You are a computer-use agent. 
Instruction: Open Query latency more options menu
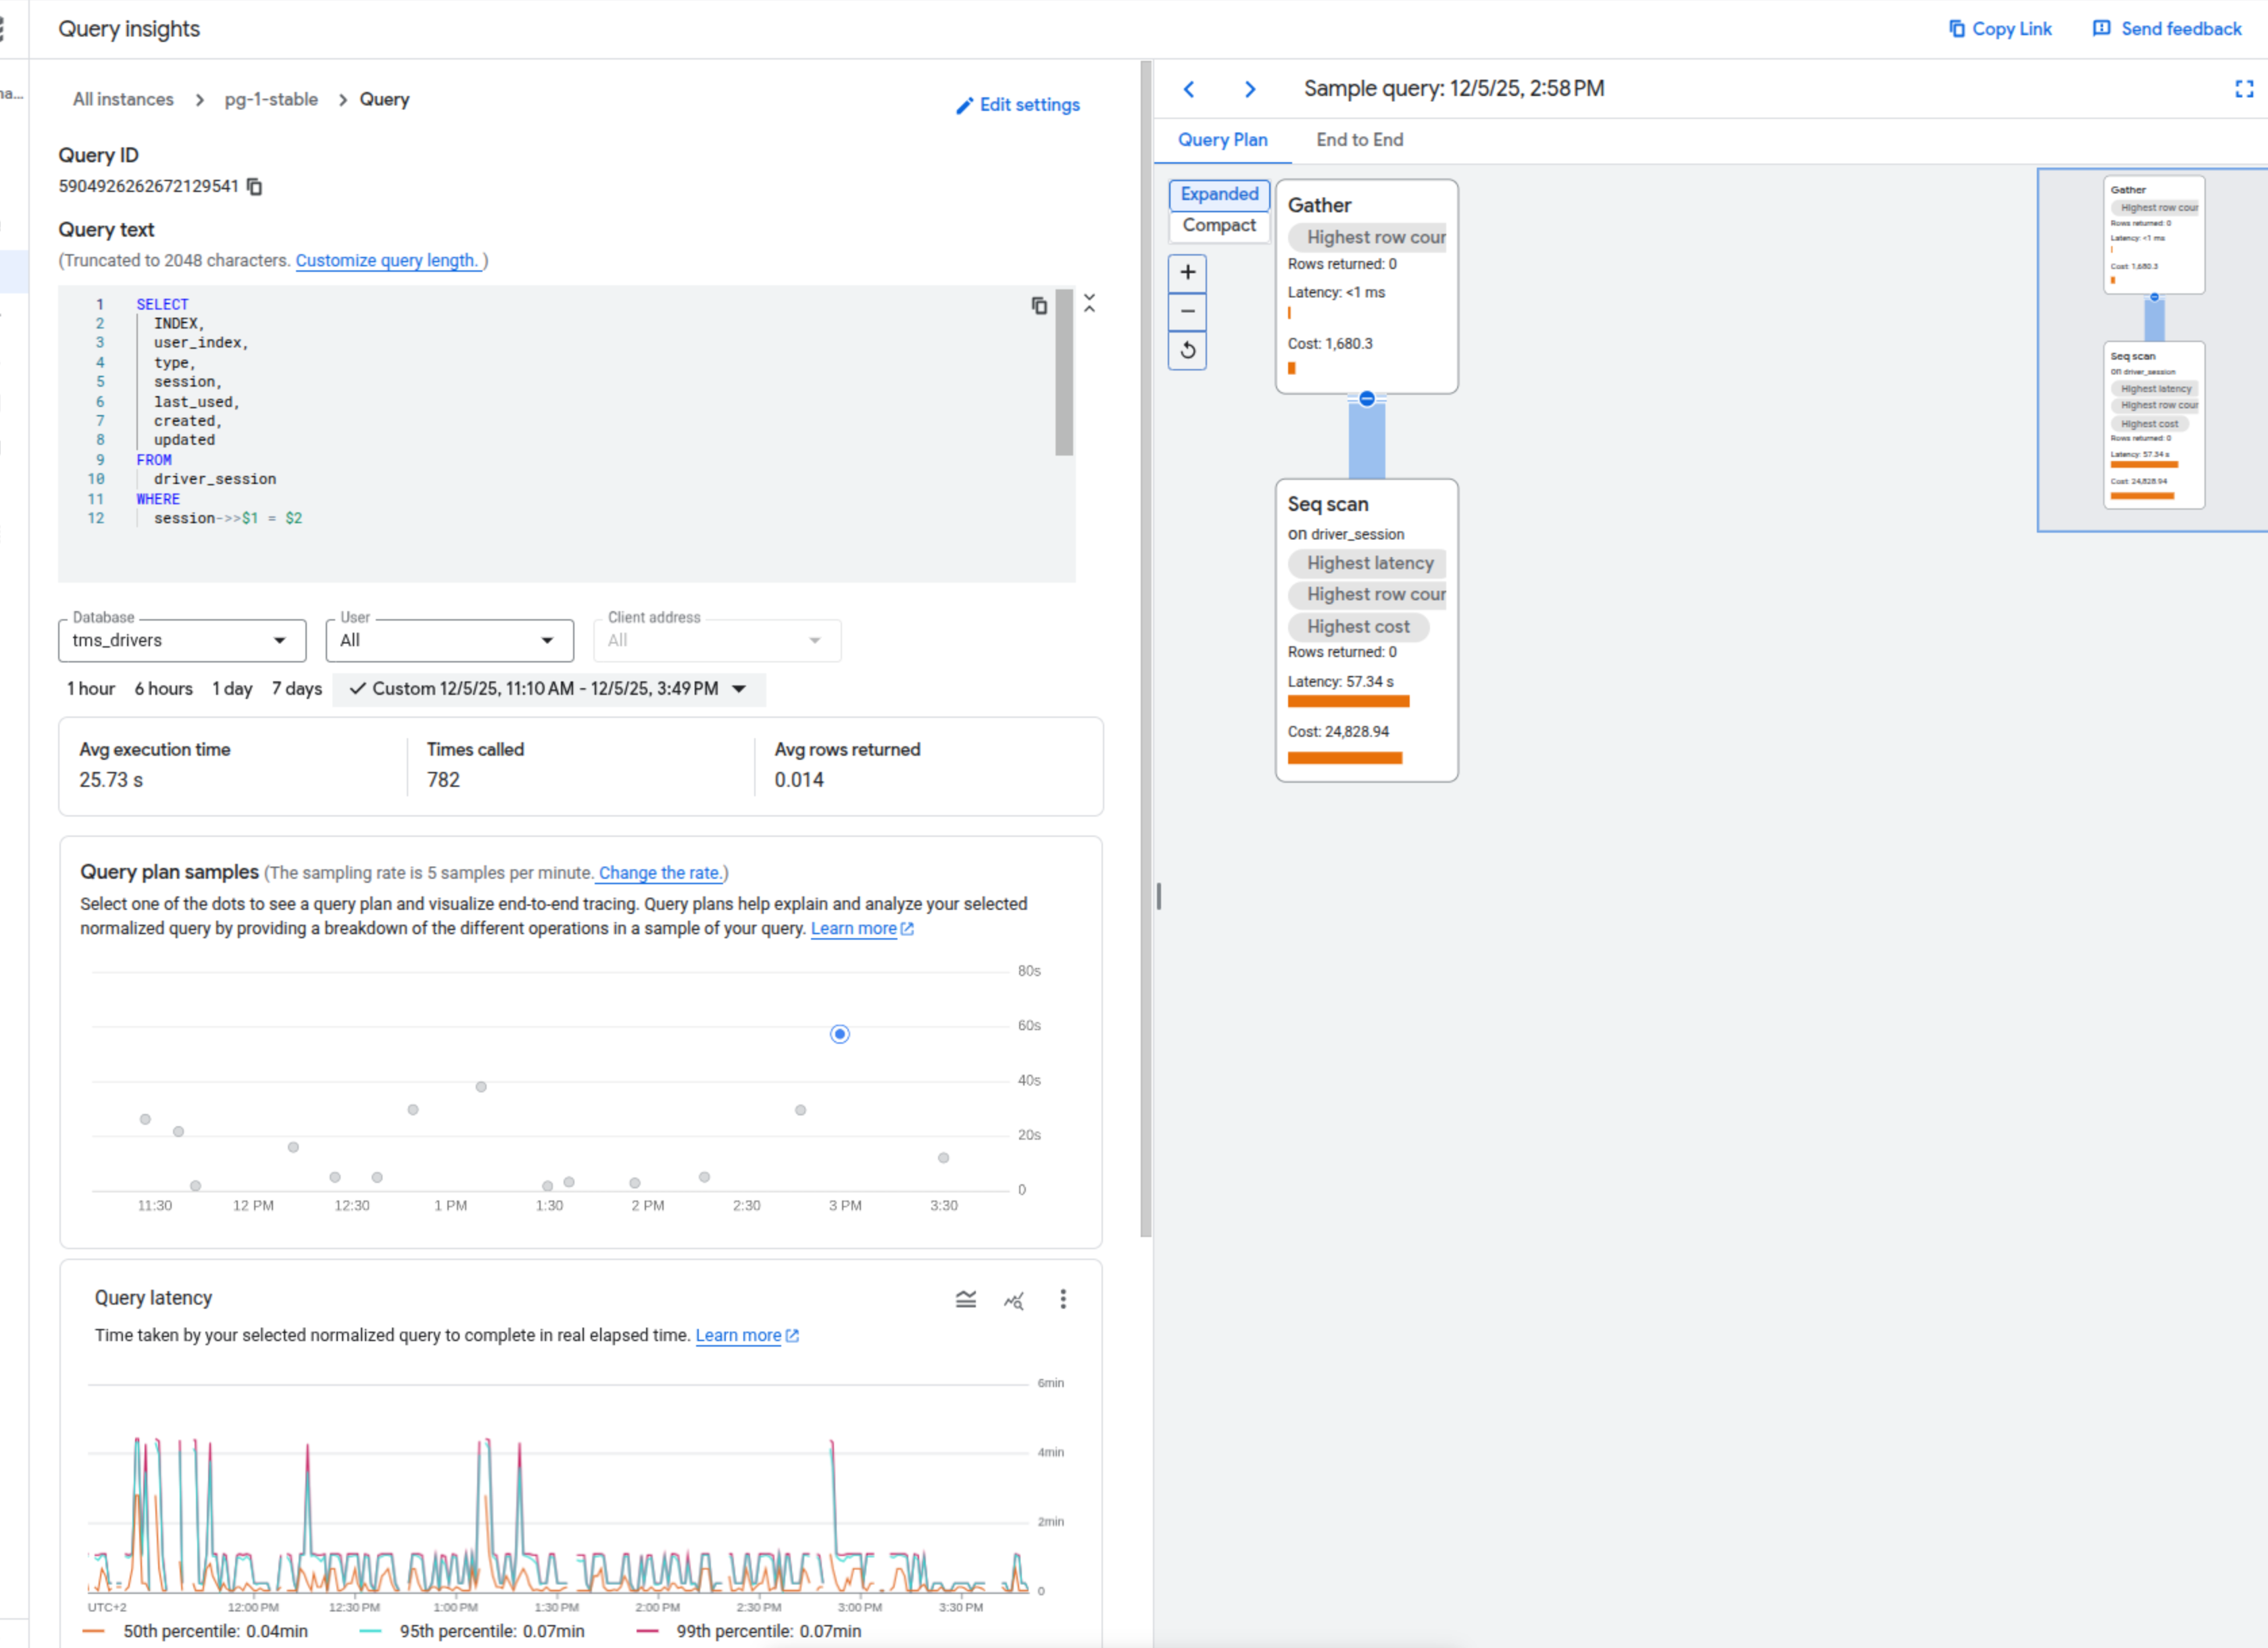click(1063, 1300)
